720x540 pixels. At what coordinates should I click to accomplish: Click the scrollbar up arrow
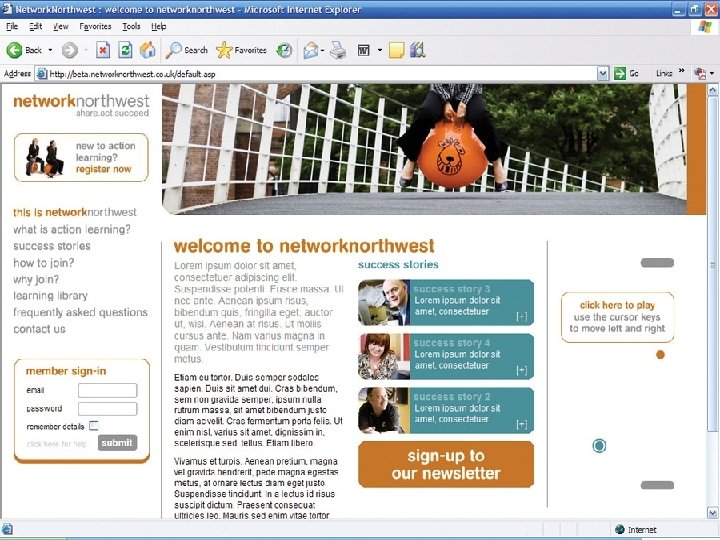(x=713, y=90)
